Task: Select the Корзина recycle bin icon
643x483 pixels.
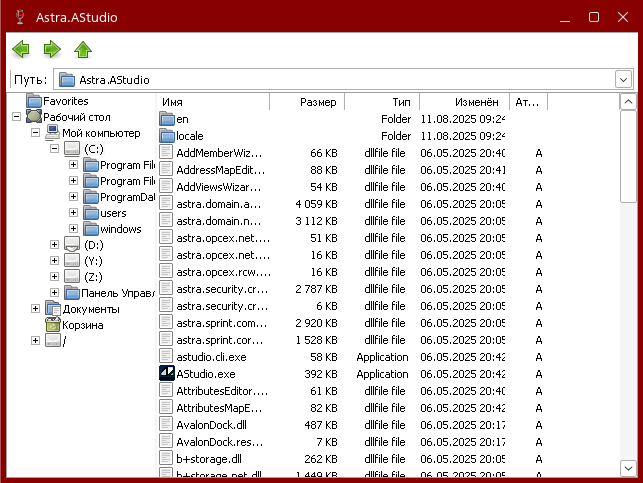Action: click(x=52, y=324)
